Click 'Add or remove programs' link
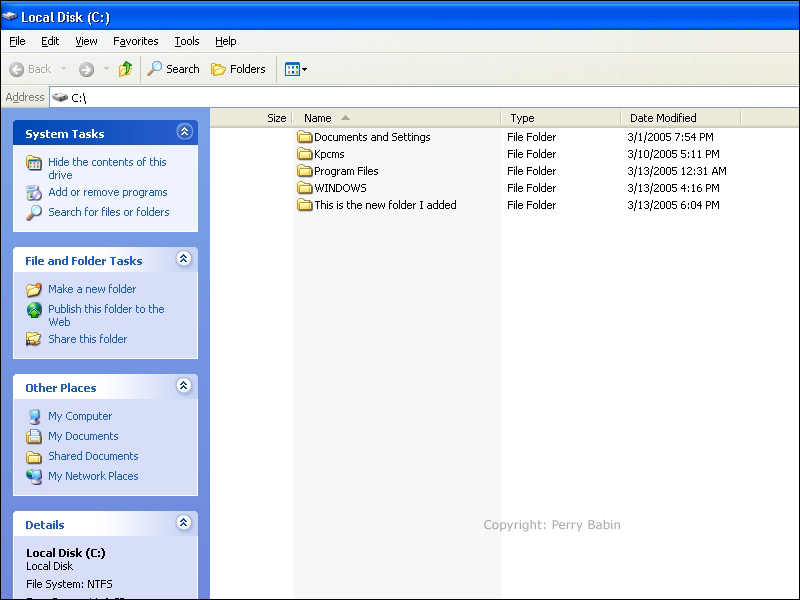Image resolution: width=800 pixels, height=600 pixels. [108, 192]
